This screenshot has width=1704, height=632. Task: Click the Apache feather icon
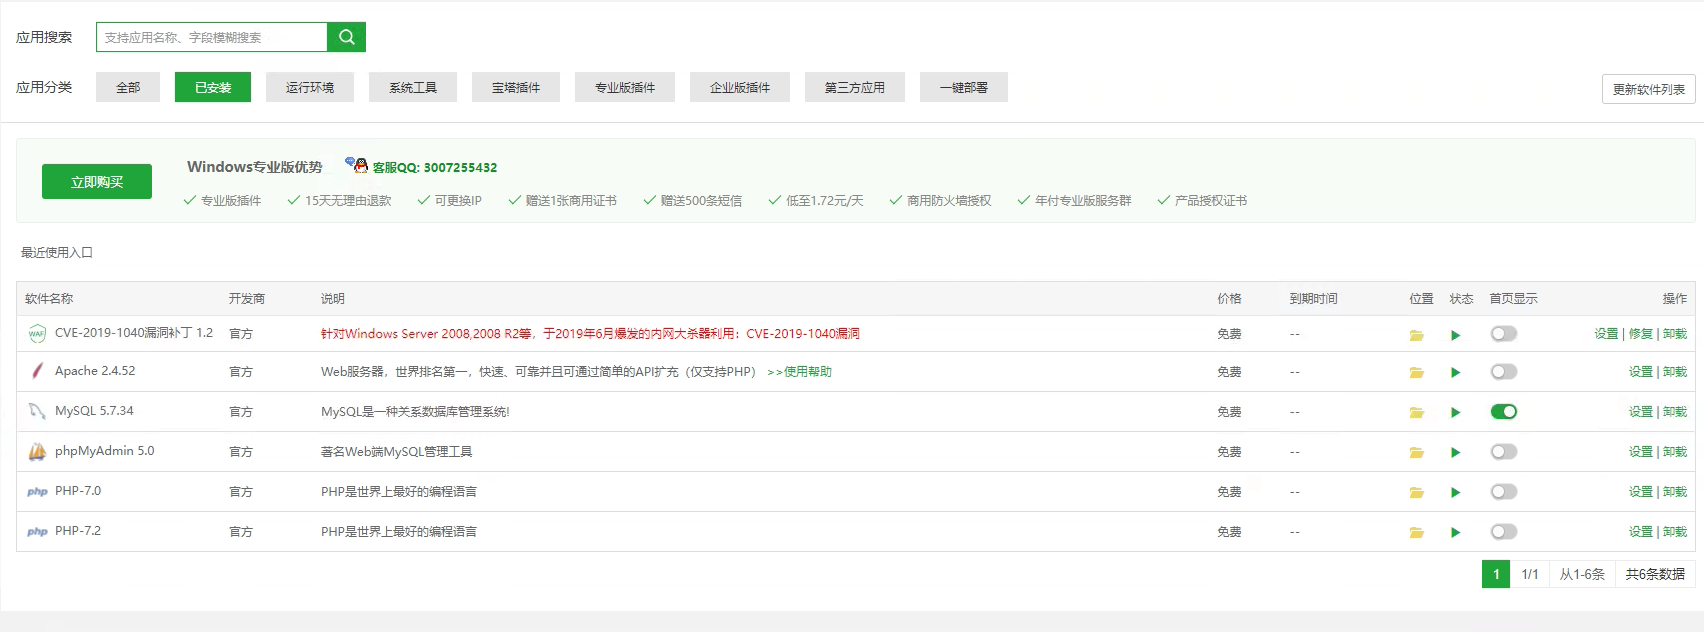37,371
